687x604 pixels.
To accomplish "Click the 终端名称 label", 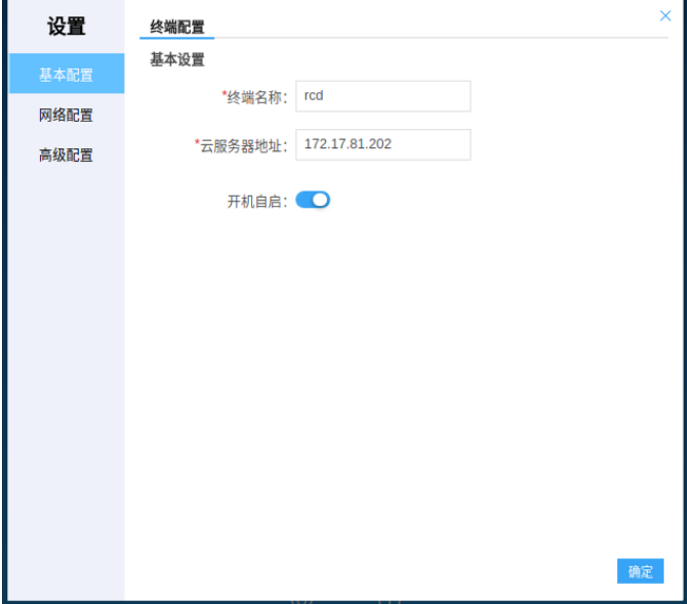I will tap(255, 97).
